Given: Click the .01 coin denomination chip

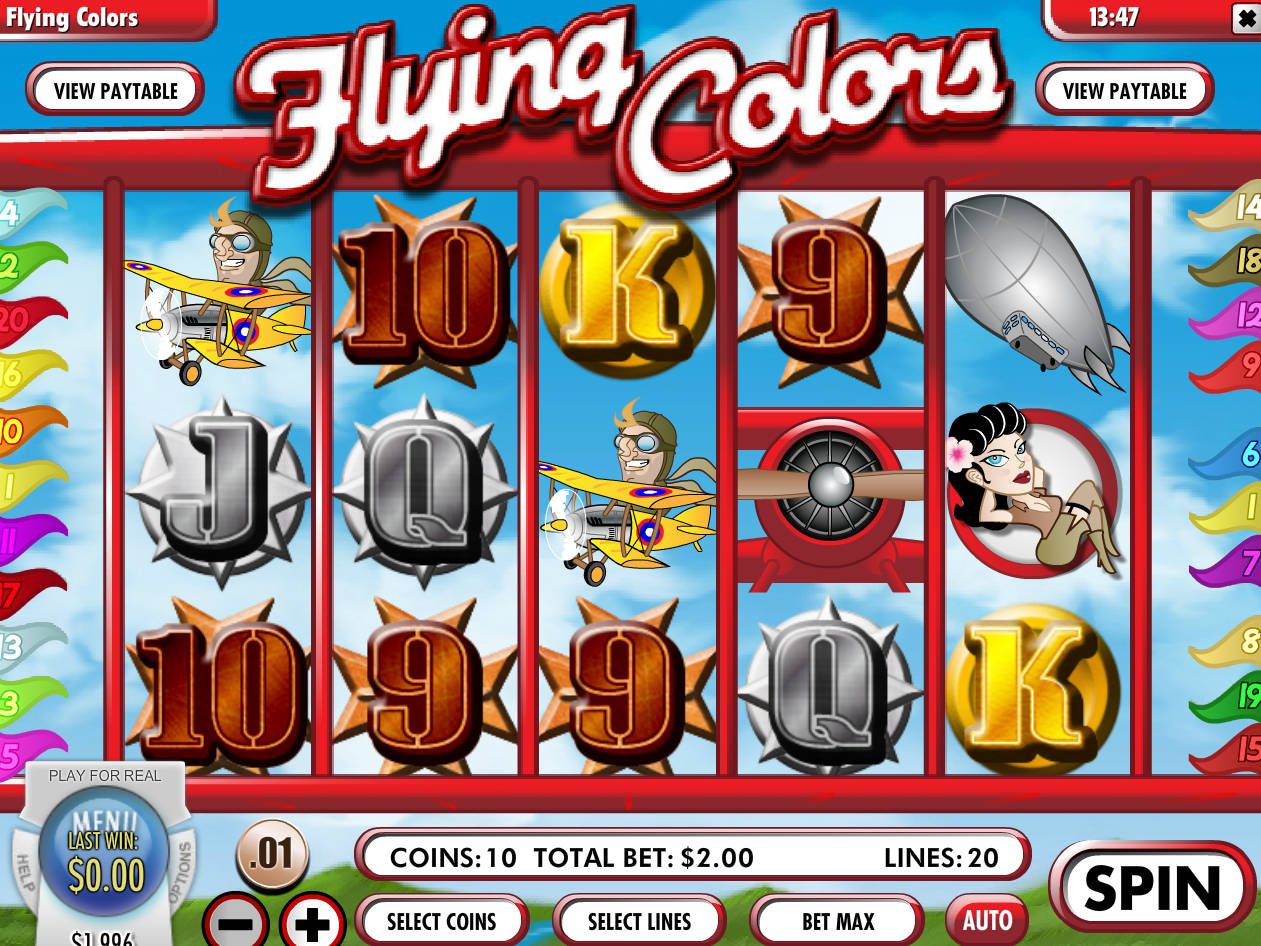Looking at the screenshot, I should pos(272,854).
